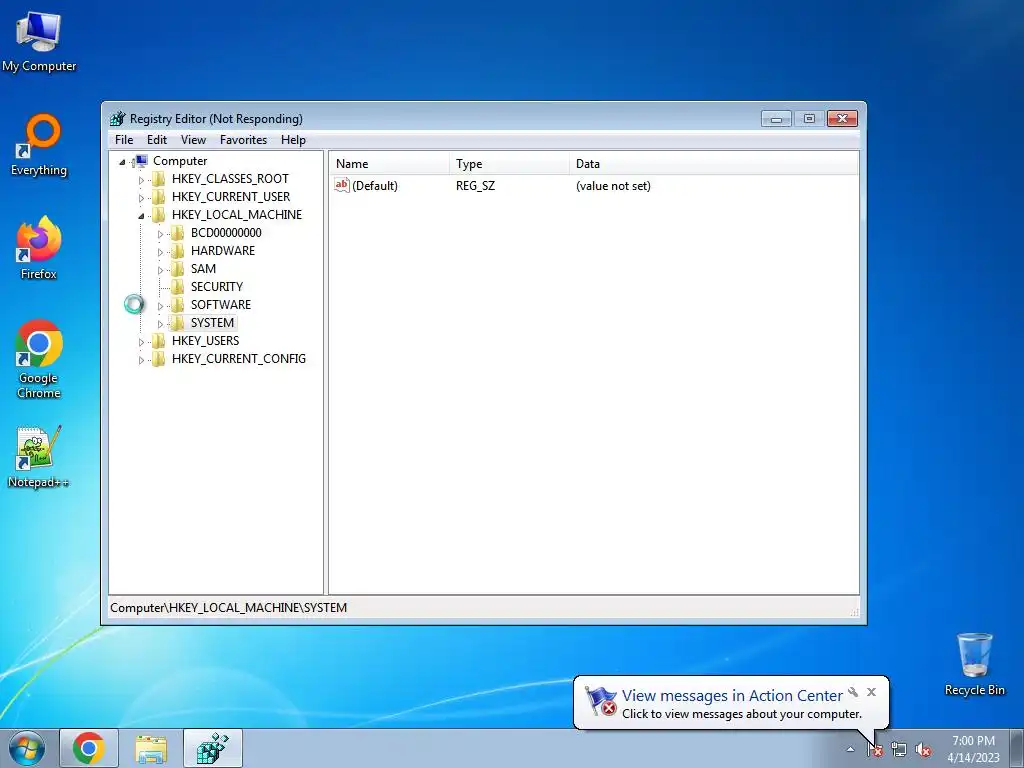The height and width of the screenshot is (768, 1024).
Task: Select the Google Chrome desktop shortcut
Action: click(x=39, y=359)
